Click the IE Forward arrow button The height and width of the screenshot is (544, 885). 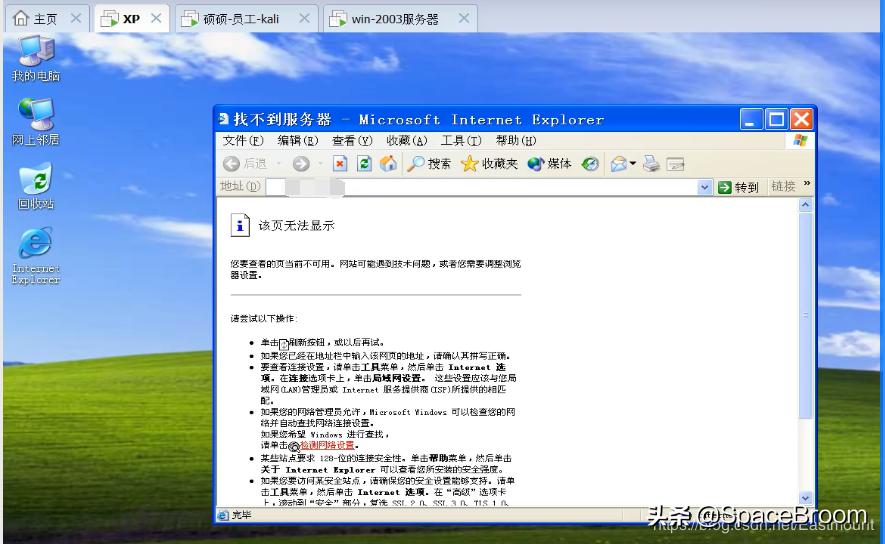pos(301,164)
